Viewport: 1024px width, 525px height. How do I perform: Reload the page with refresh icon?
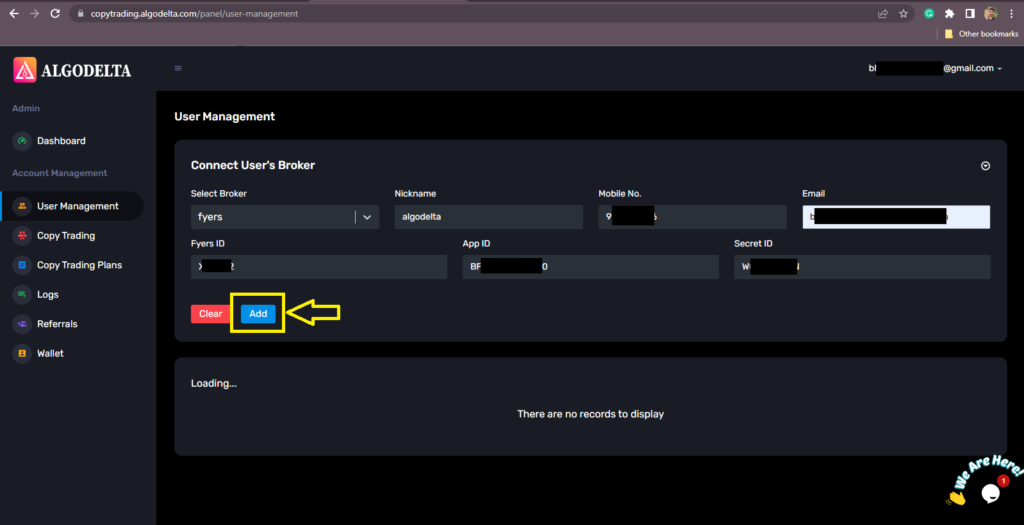pos(56,14)
